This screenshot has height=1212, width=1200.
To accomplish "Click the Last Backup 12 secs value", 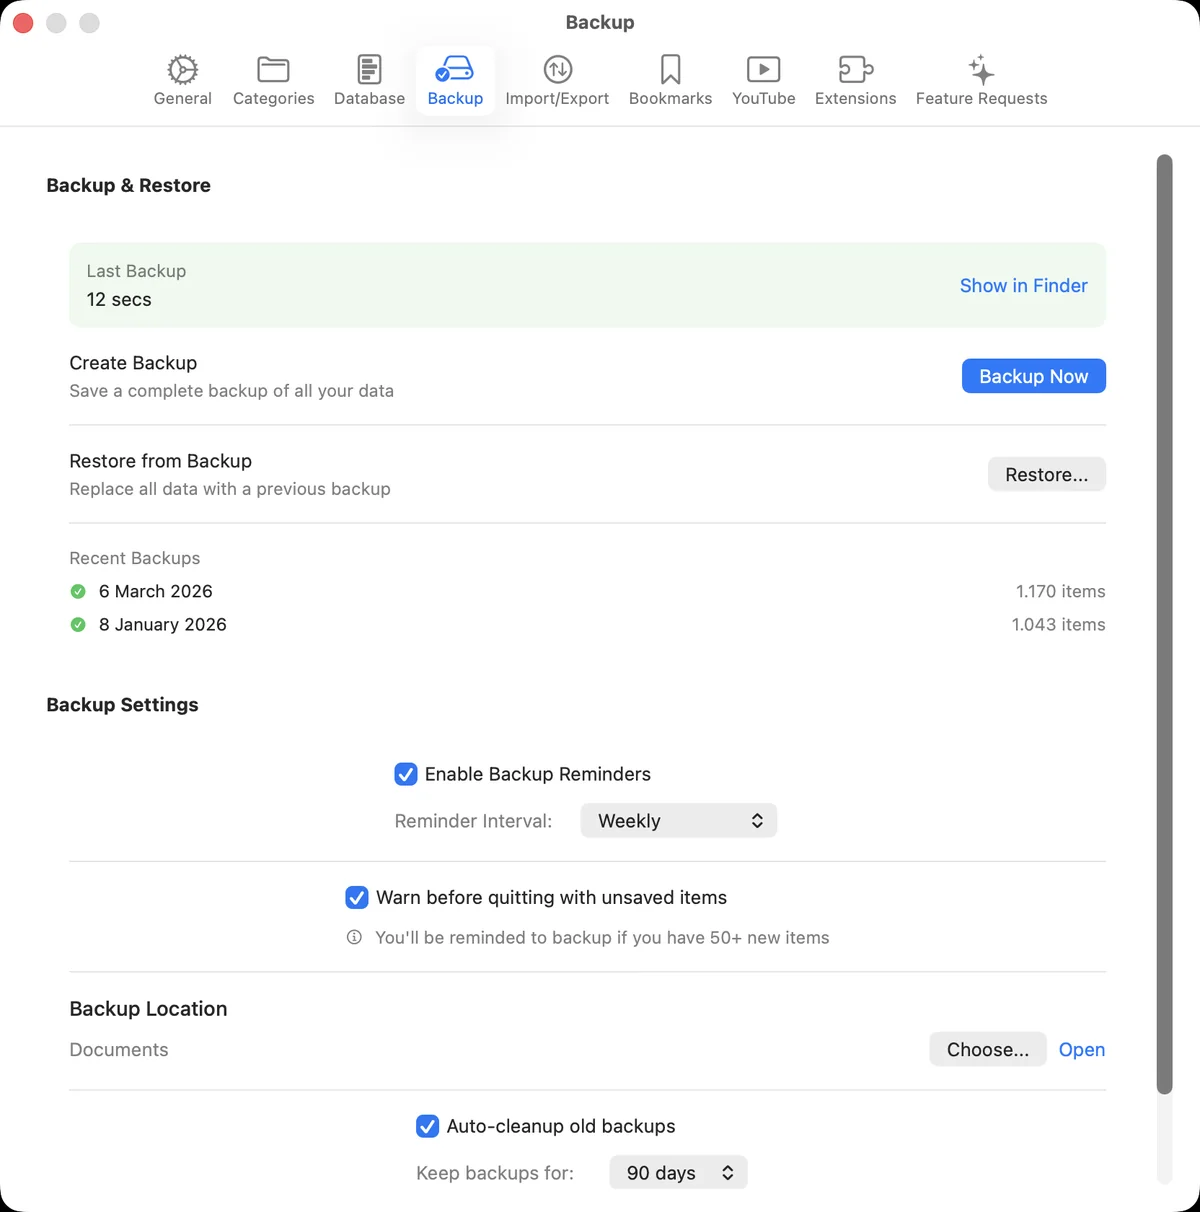I will (119, 300).
